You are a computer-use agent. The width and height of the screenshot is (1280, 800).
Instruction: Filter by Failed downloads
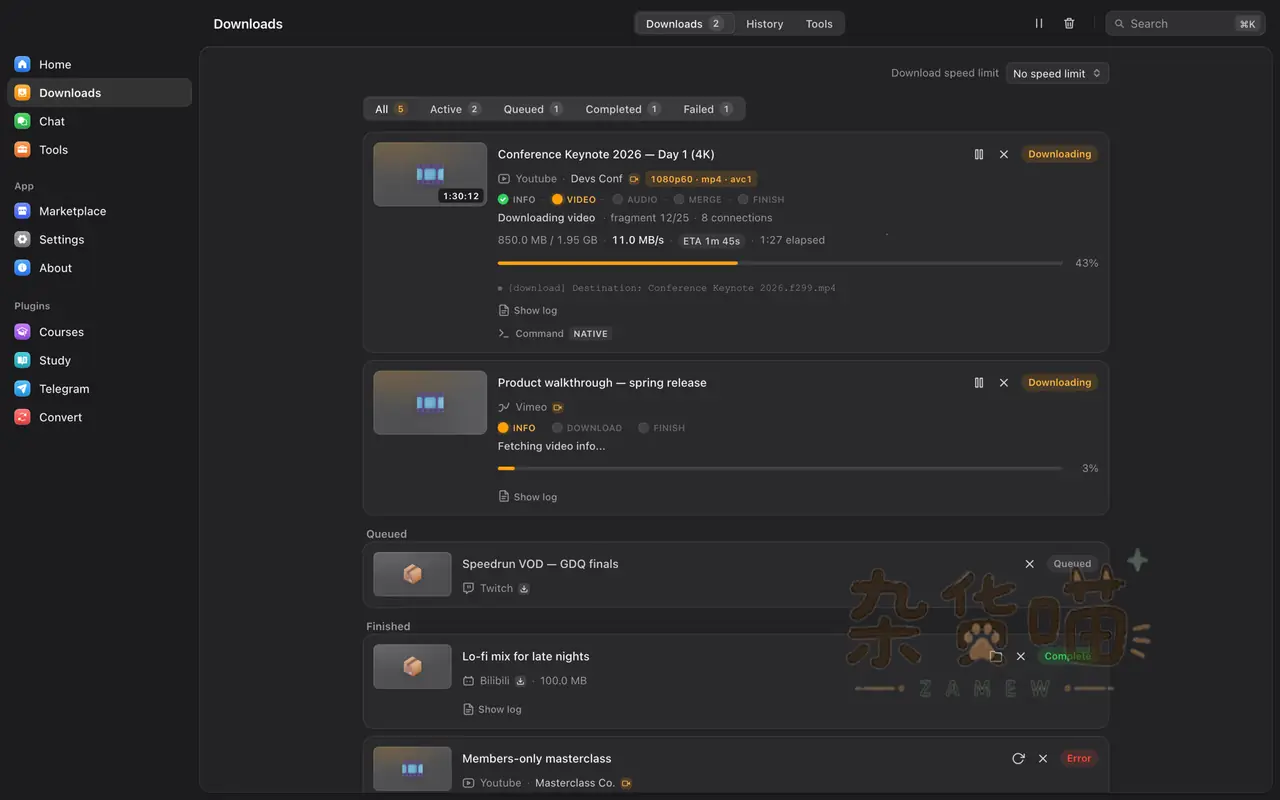[x=708, y=109]
